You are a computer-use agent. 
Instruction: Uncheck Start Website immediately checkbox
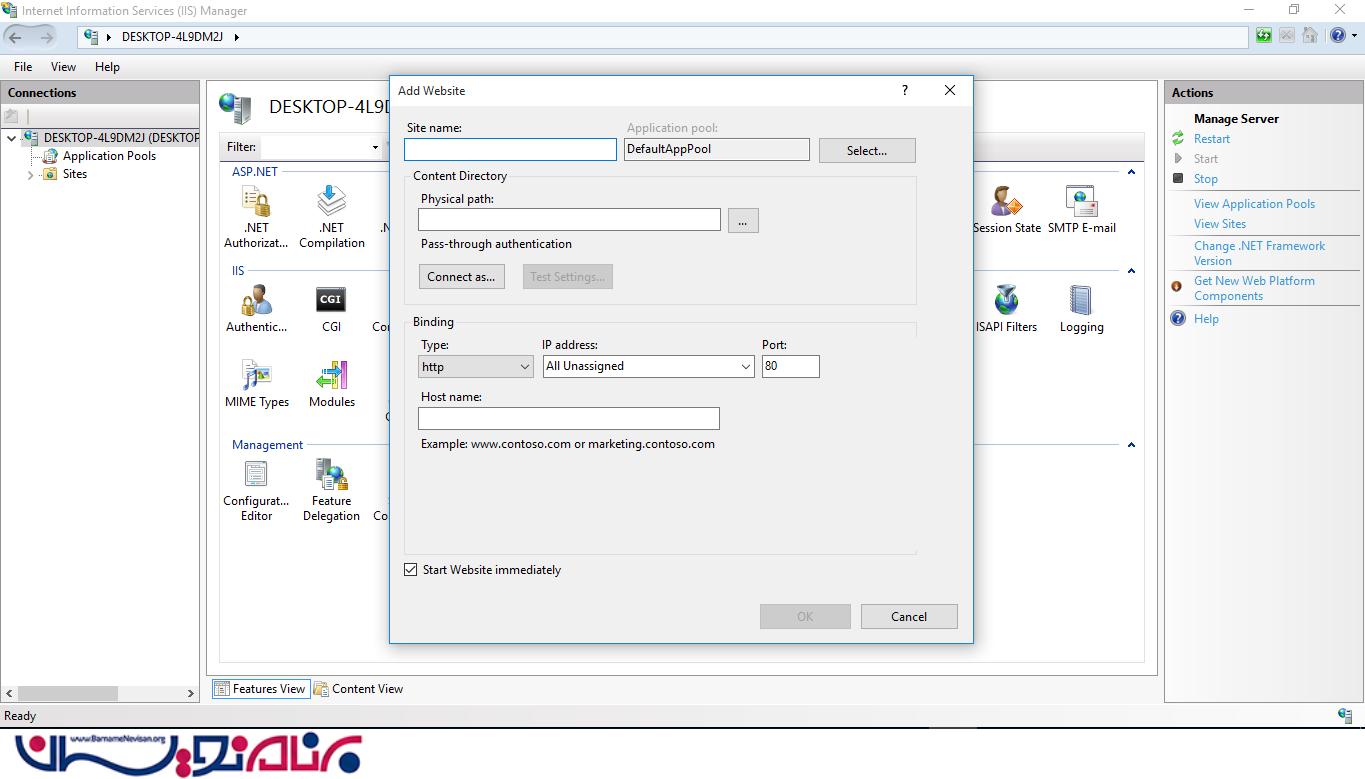coord(411,570)
